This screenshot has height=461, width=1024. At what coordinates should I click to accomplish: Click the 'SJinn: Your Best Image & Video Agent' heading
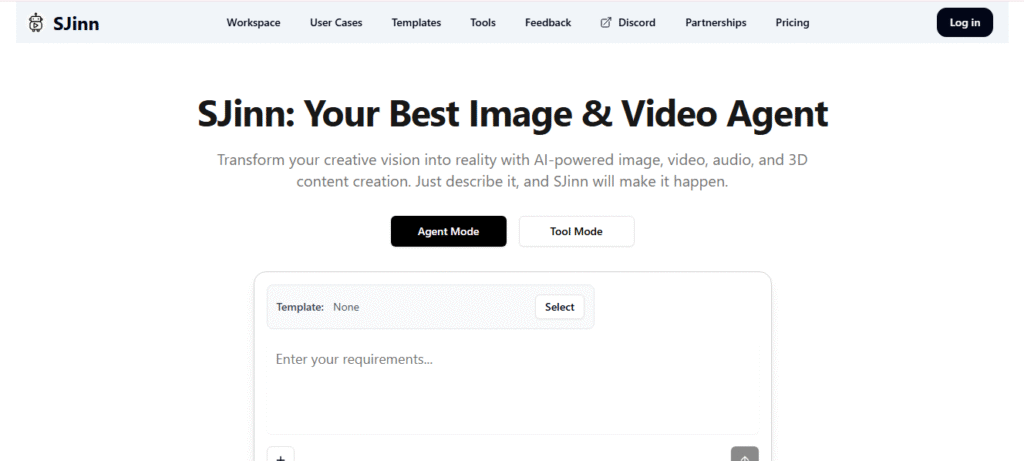[x=512, y=115]
